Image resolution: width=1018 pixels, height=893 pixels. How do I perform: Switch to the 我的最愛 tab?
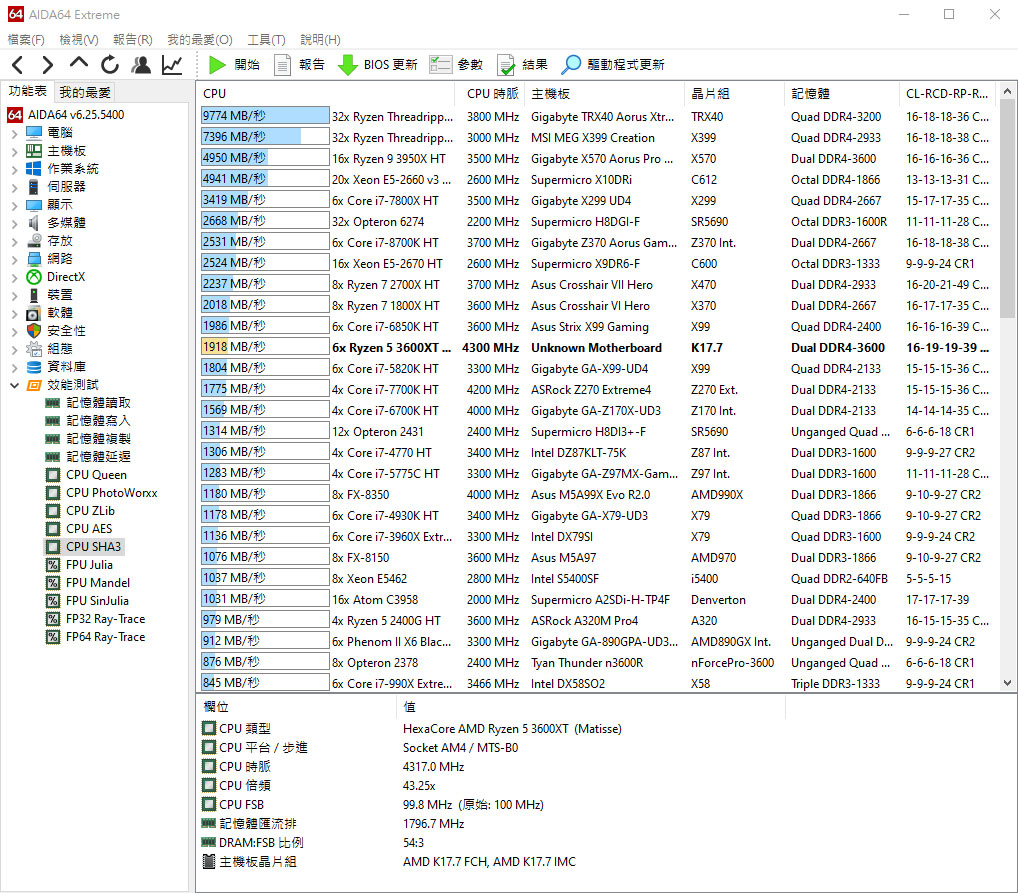tap(85, 92)
